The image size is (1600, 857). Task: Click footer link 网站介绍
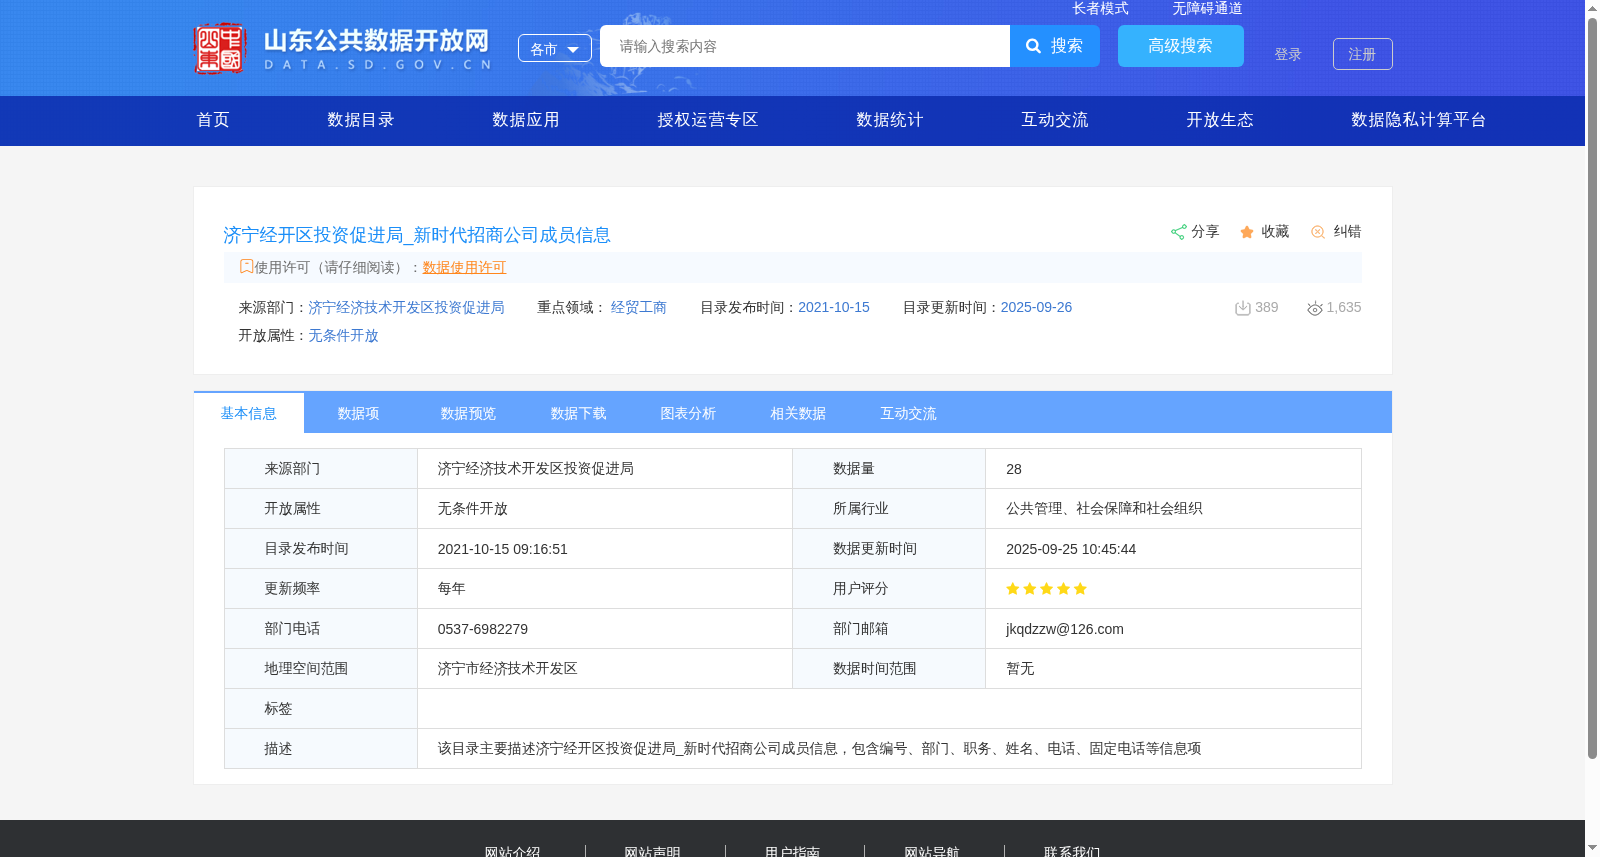click(512, 851)
